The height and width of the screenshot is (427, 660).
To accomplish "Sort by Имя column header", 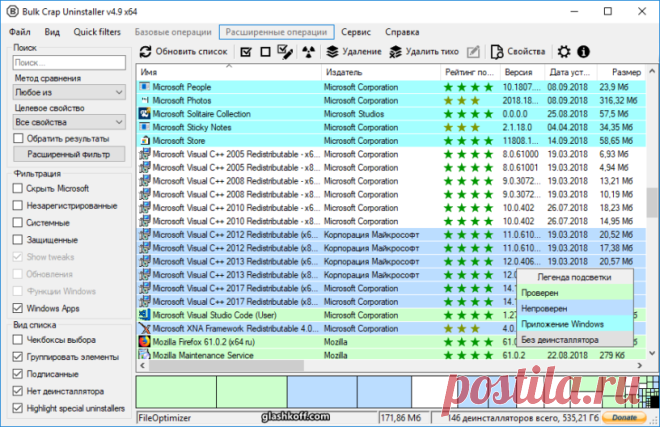I will point(229,72).
